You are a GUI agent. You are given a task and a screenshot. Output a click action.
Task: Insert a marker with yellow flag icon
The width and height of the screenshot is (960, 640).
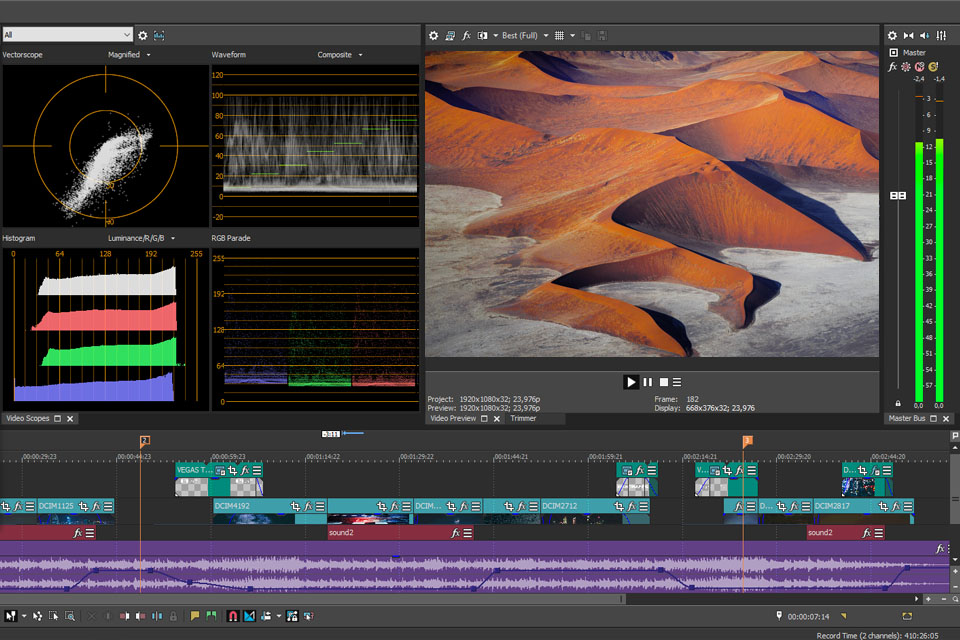[x=195, y=616]
